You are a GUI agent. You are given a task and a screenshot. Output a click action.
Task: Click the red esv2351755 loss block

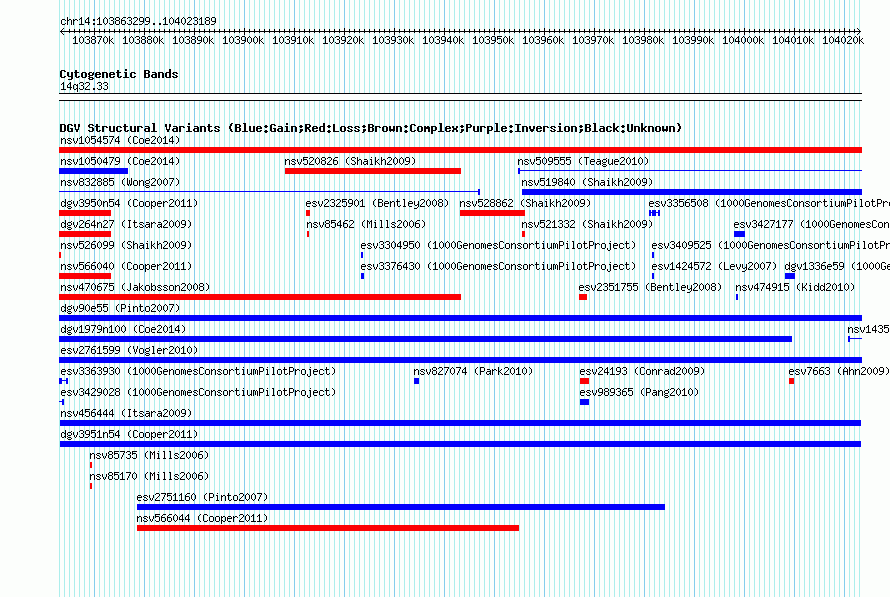coord(583,297)
